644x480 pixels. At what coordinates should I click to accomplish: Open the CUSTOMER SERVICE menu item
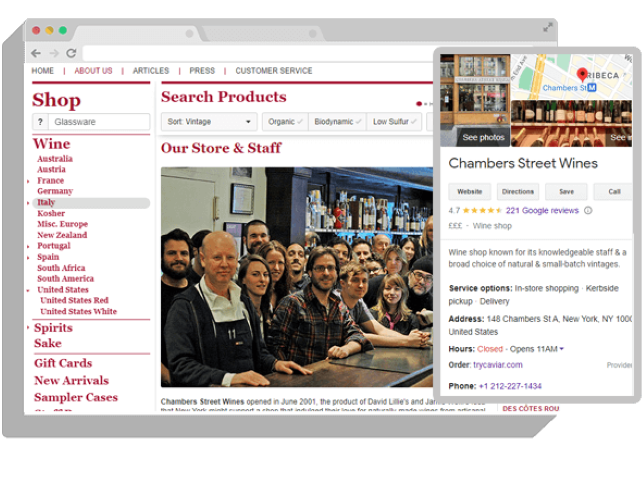[x=274, y=71]
